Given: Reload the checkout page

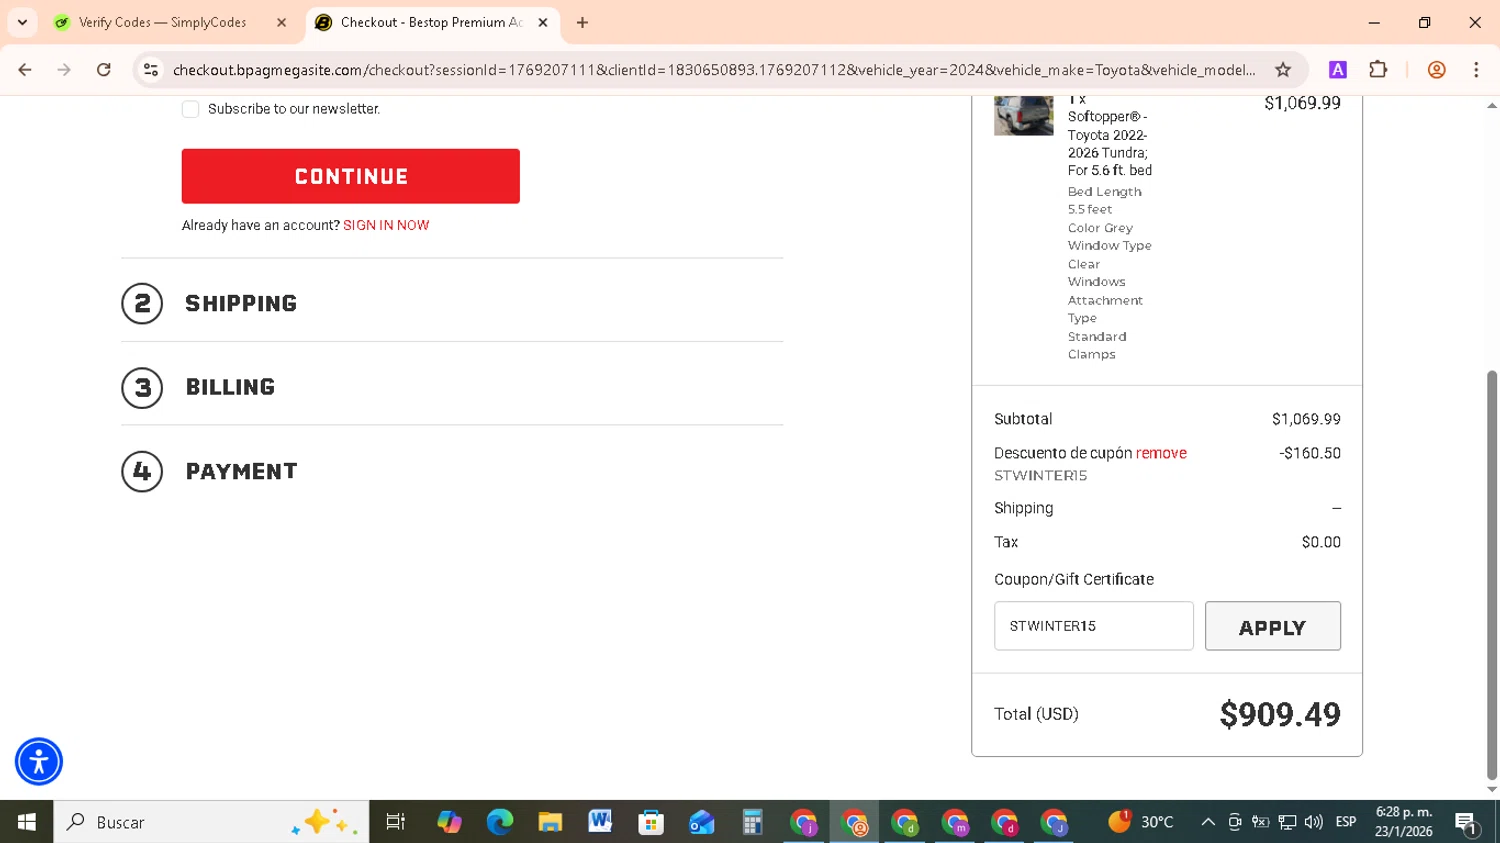Looking at the screenshot, I should click(104, 70).
